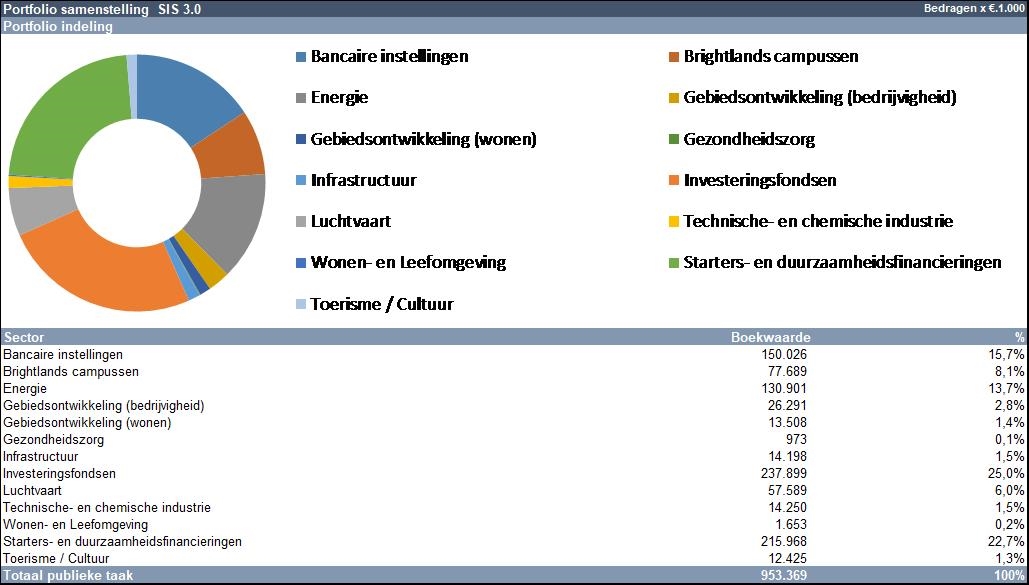Select the Gezondheidszorg table row label

coord(54,440)
